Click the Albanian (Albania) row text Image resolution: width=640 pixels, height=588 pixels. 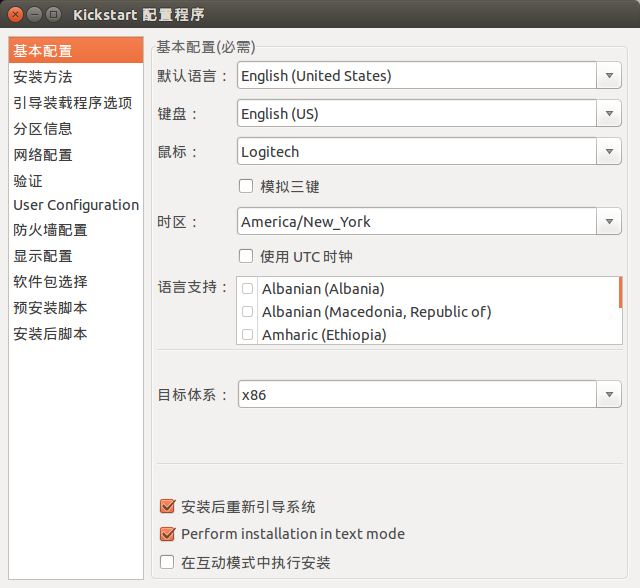point(323,289)
